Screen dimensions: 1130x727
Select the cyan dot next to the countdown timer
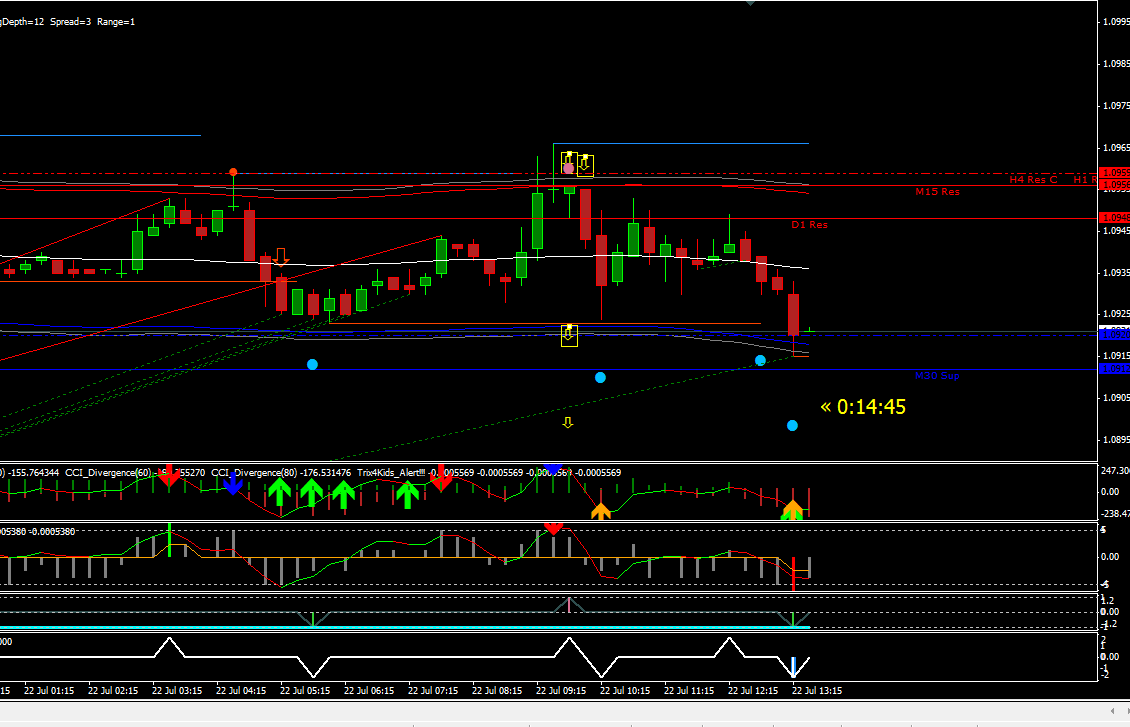[792, 426]
